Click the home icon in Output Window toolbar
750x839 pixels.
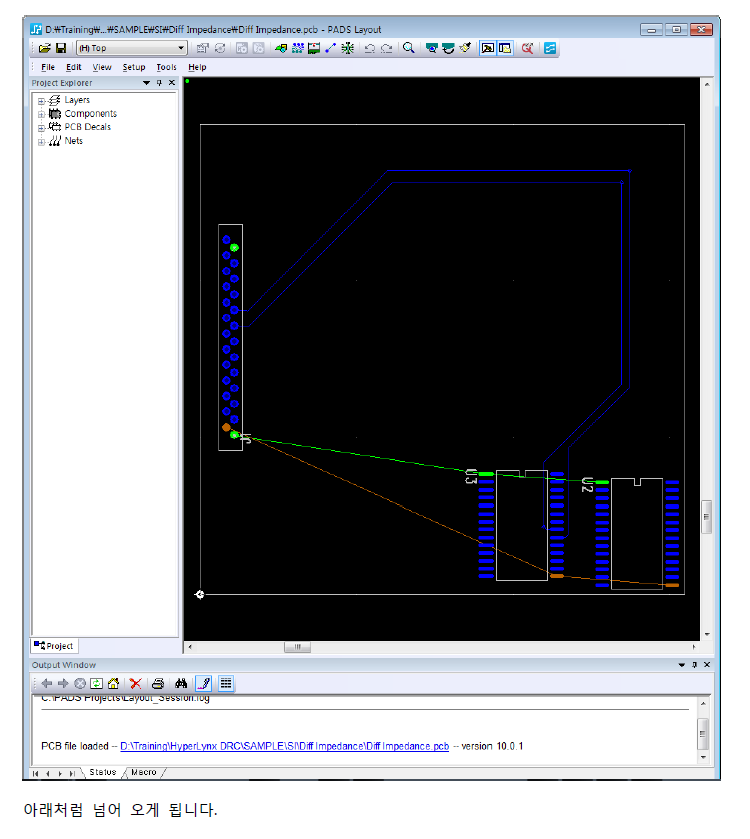(x=114, y=683)
